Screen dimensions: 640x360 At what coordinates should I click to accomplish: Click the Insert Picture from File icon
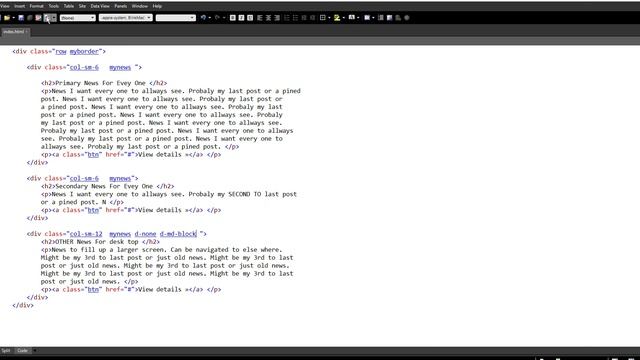coord(389,18)
